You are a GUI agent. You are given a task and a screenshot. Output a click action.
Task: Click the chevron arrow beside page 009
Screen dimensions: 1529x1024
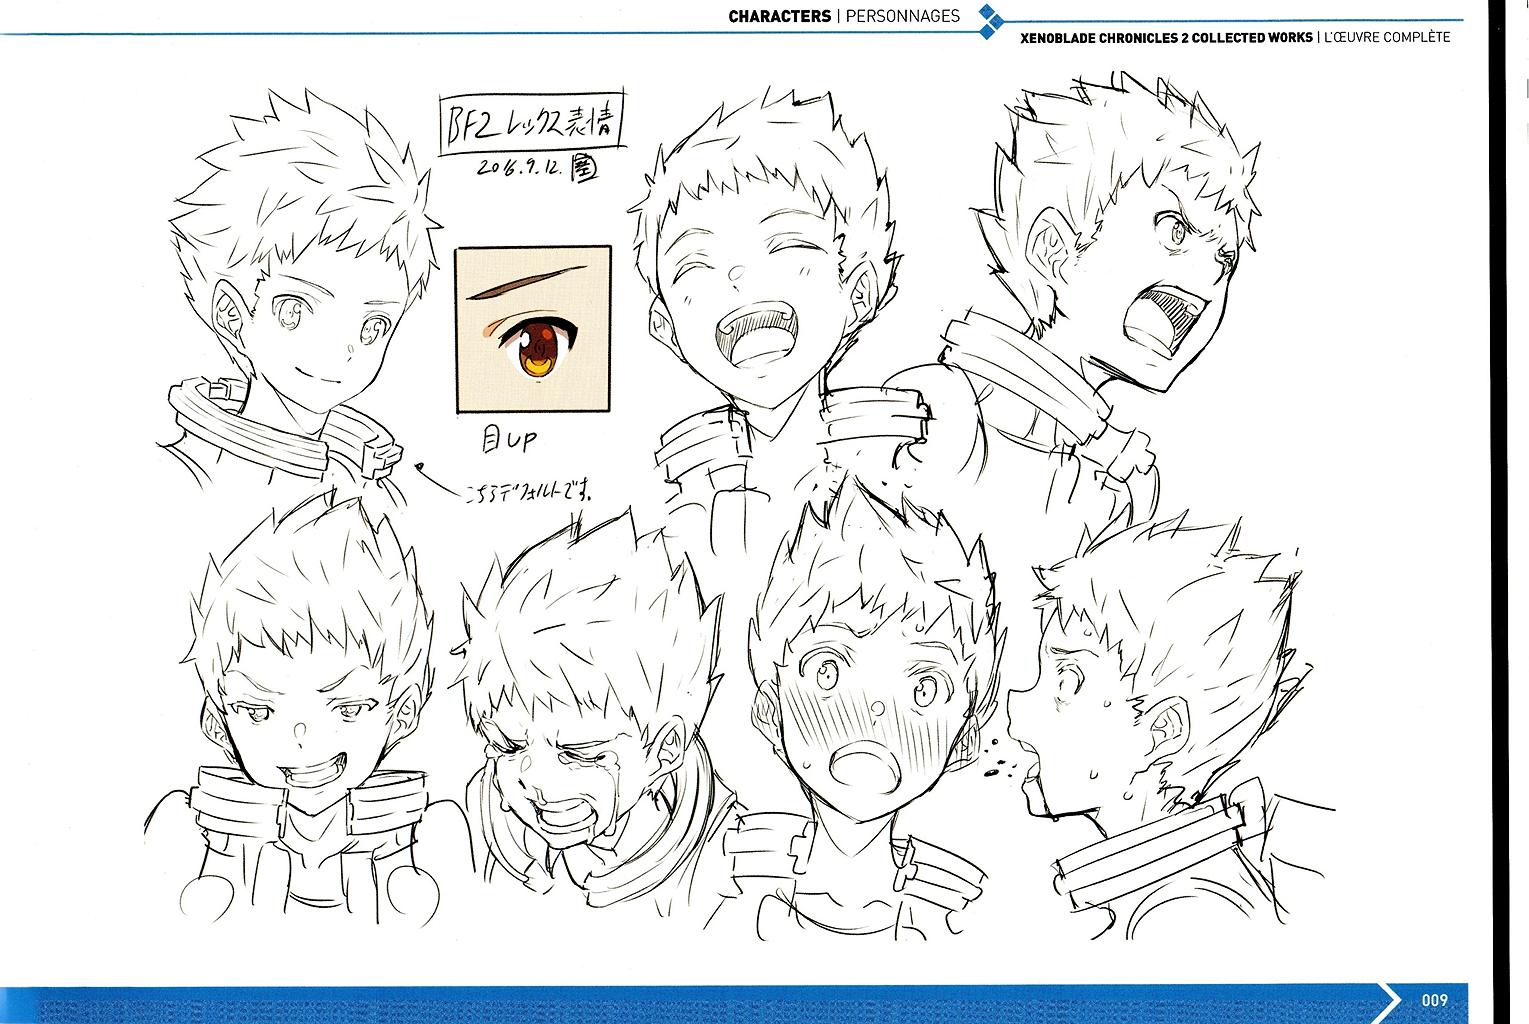(1388, 999)
